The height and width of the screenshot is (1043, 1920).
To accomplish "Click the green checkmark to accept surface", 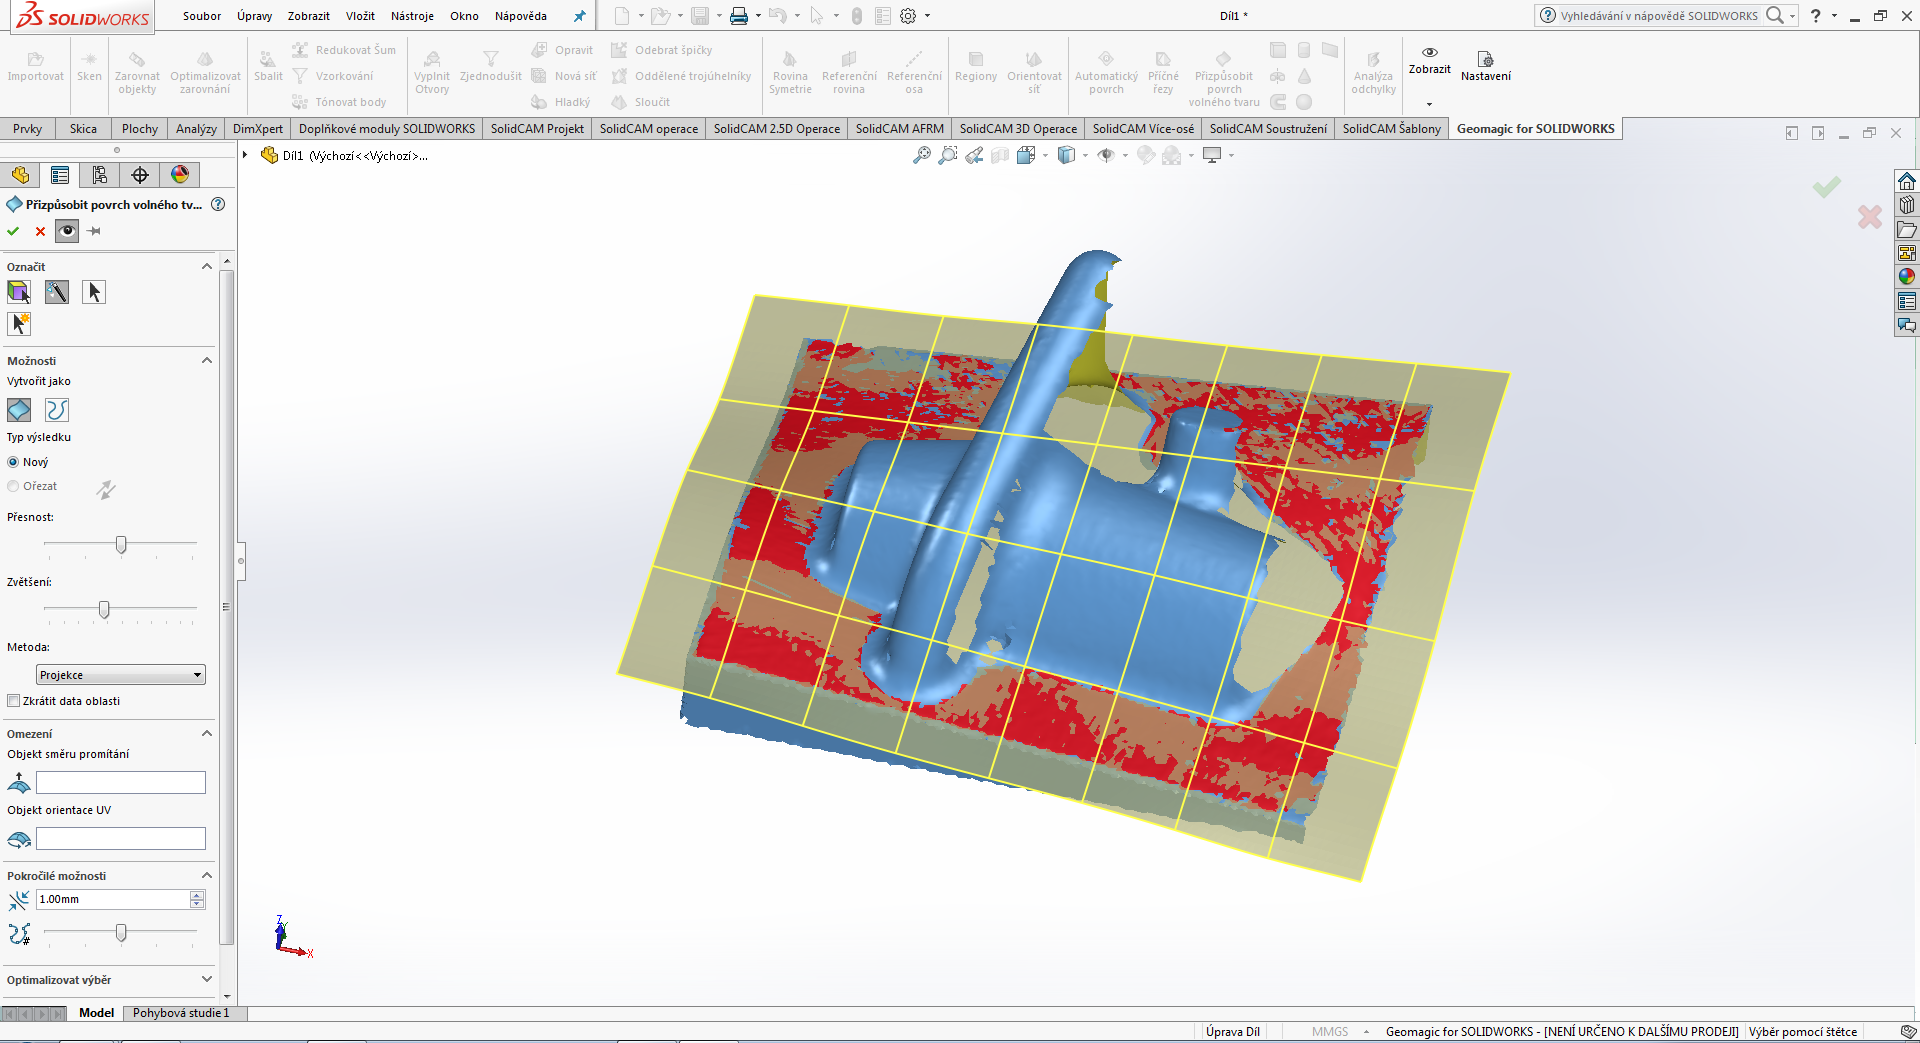I will (x=13, y=231).
